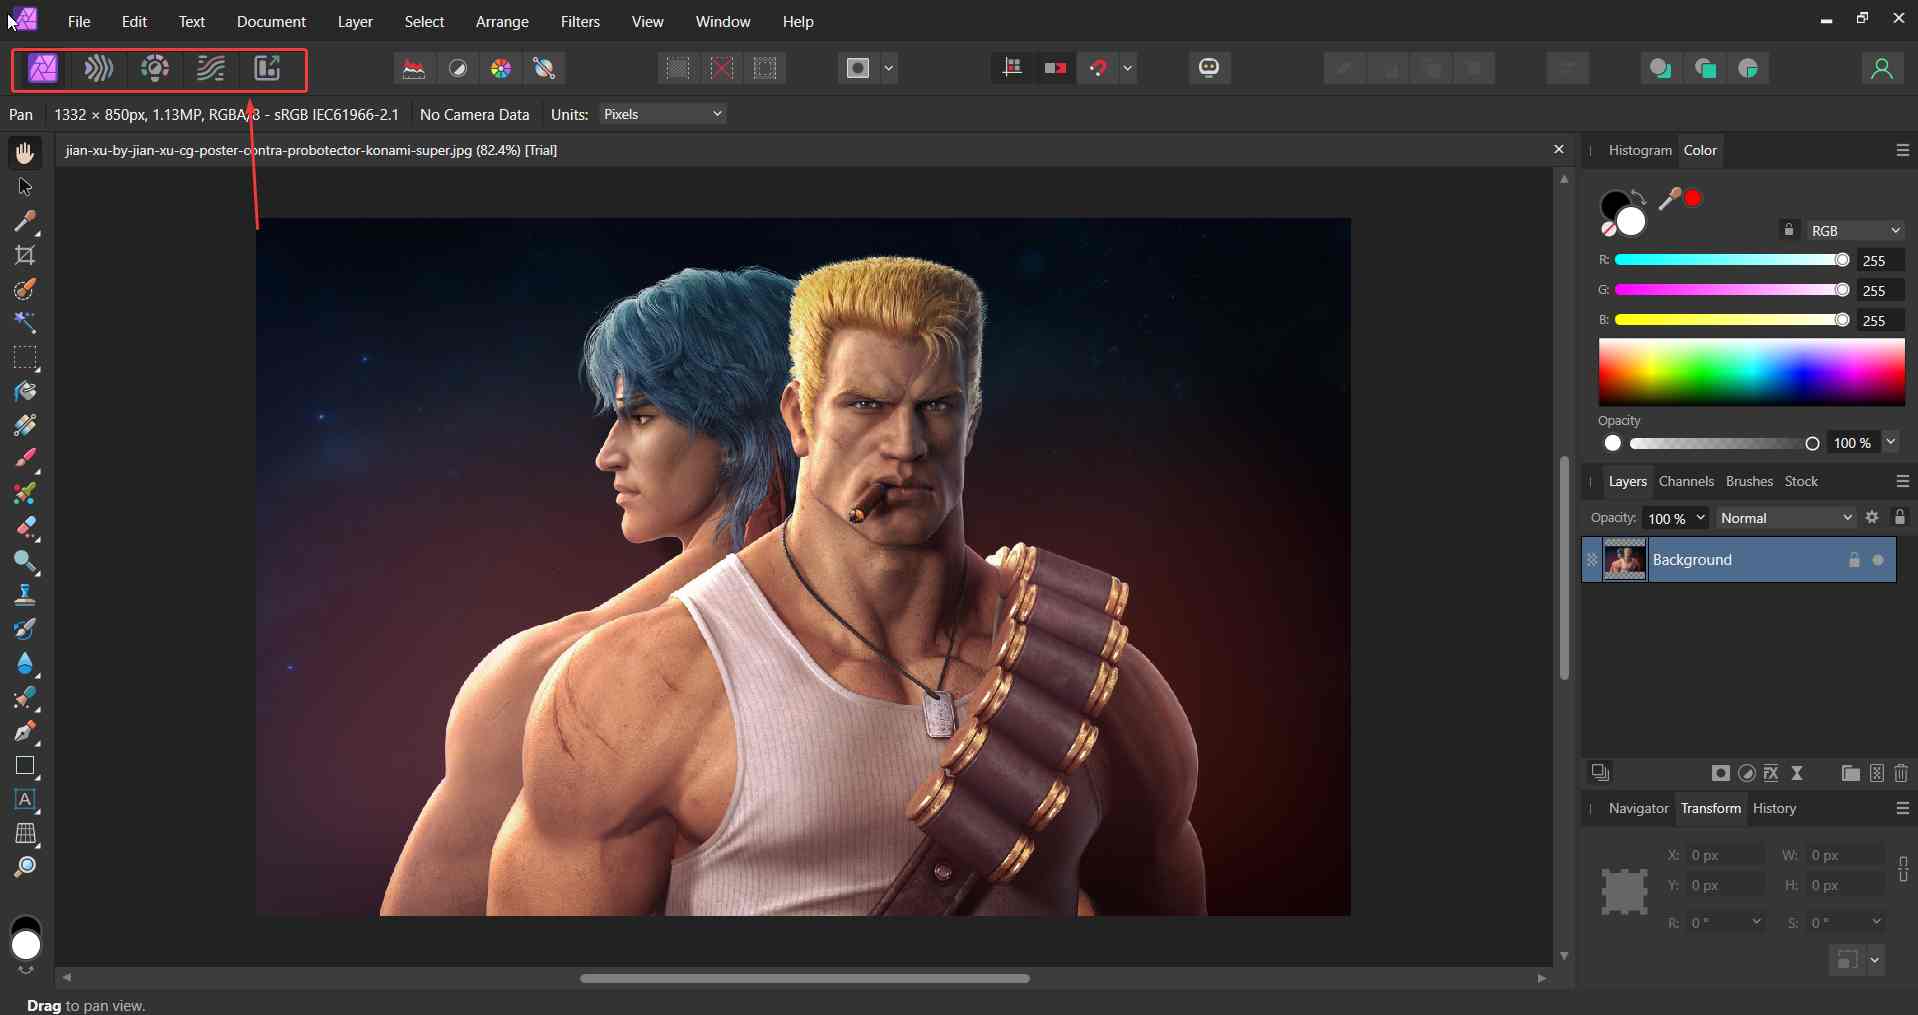Select the Selection Brush tool
The image size is (1918, 1015).
point(25,289)
